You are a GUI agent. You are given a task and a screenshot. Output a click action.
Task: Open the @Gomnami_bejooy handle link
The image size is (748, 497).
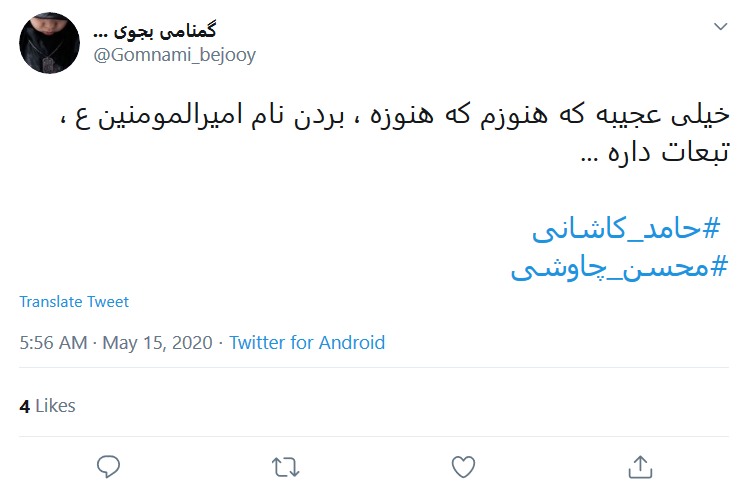[x=174, y=55]
